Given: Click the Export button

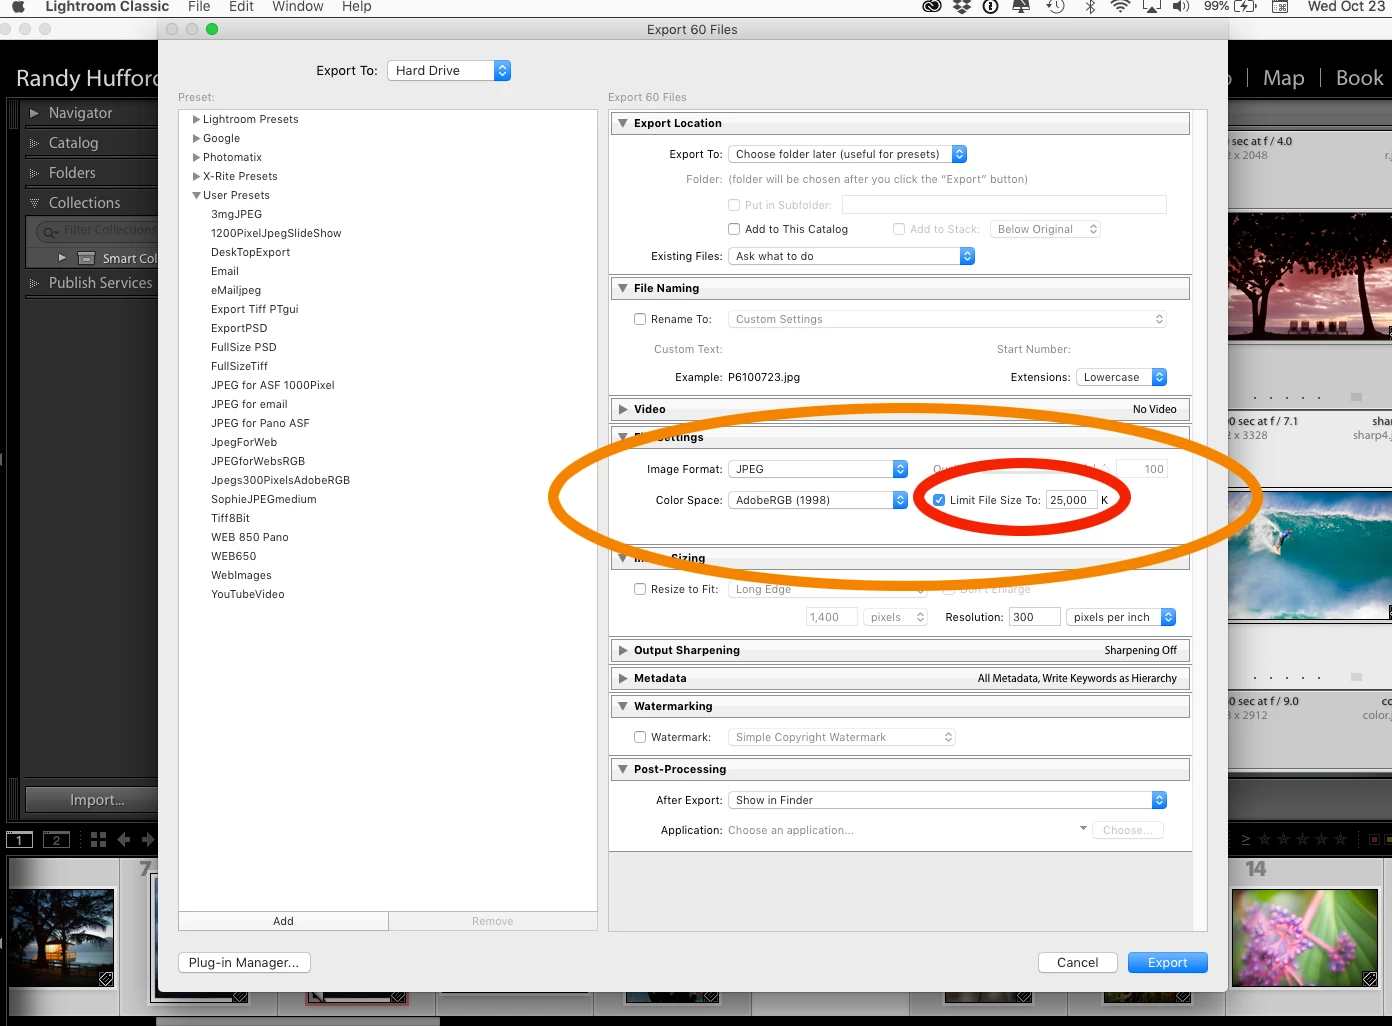Looking at the screenshot, I should [1168, 962].
